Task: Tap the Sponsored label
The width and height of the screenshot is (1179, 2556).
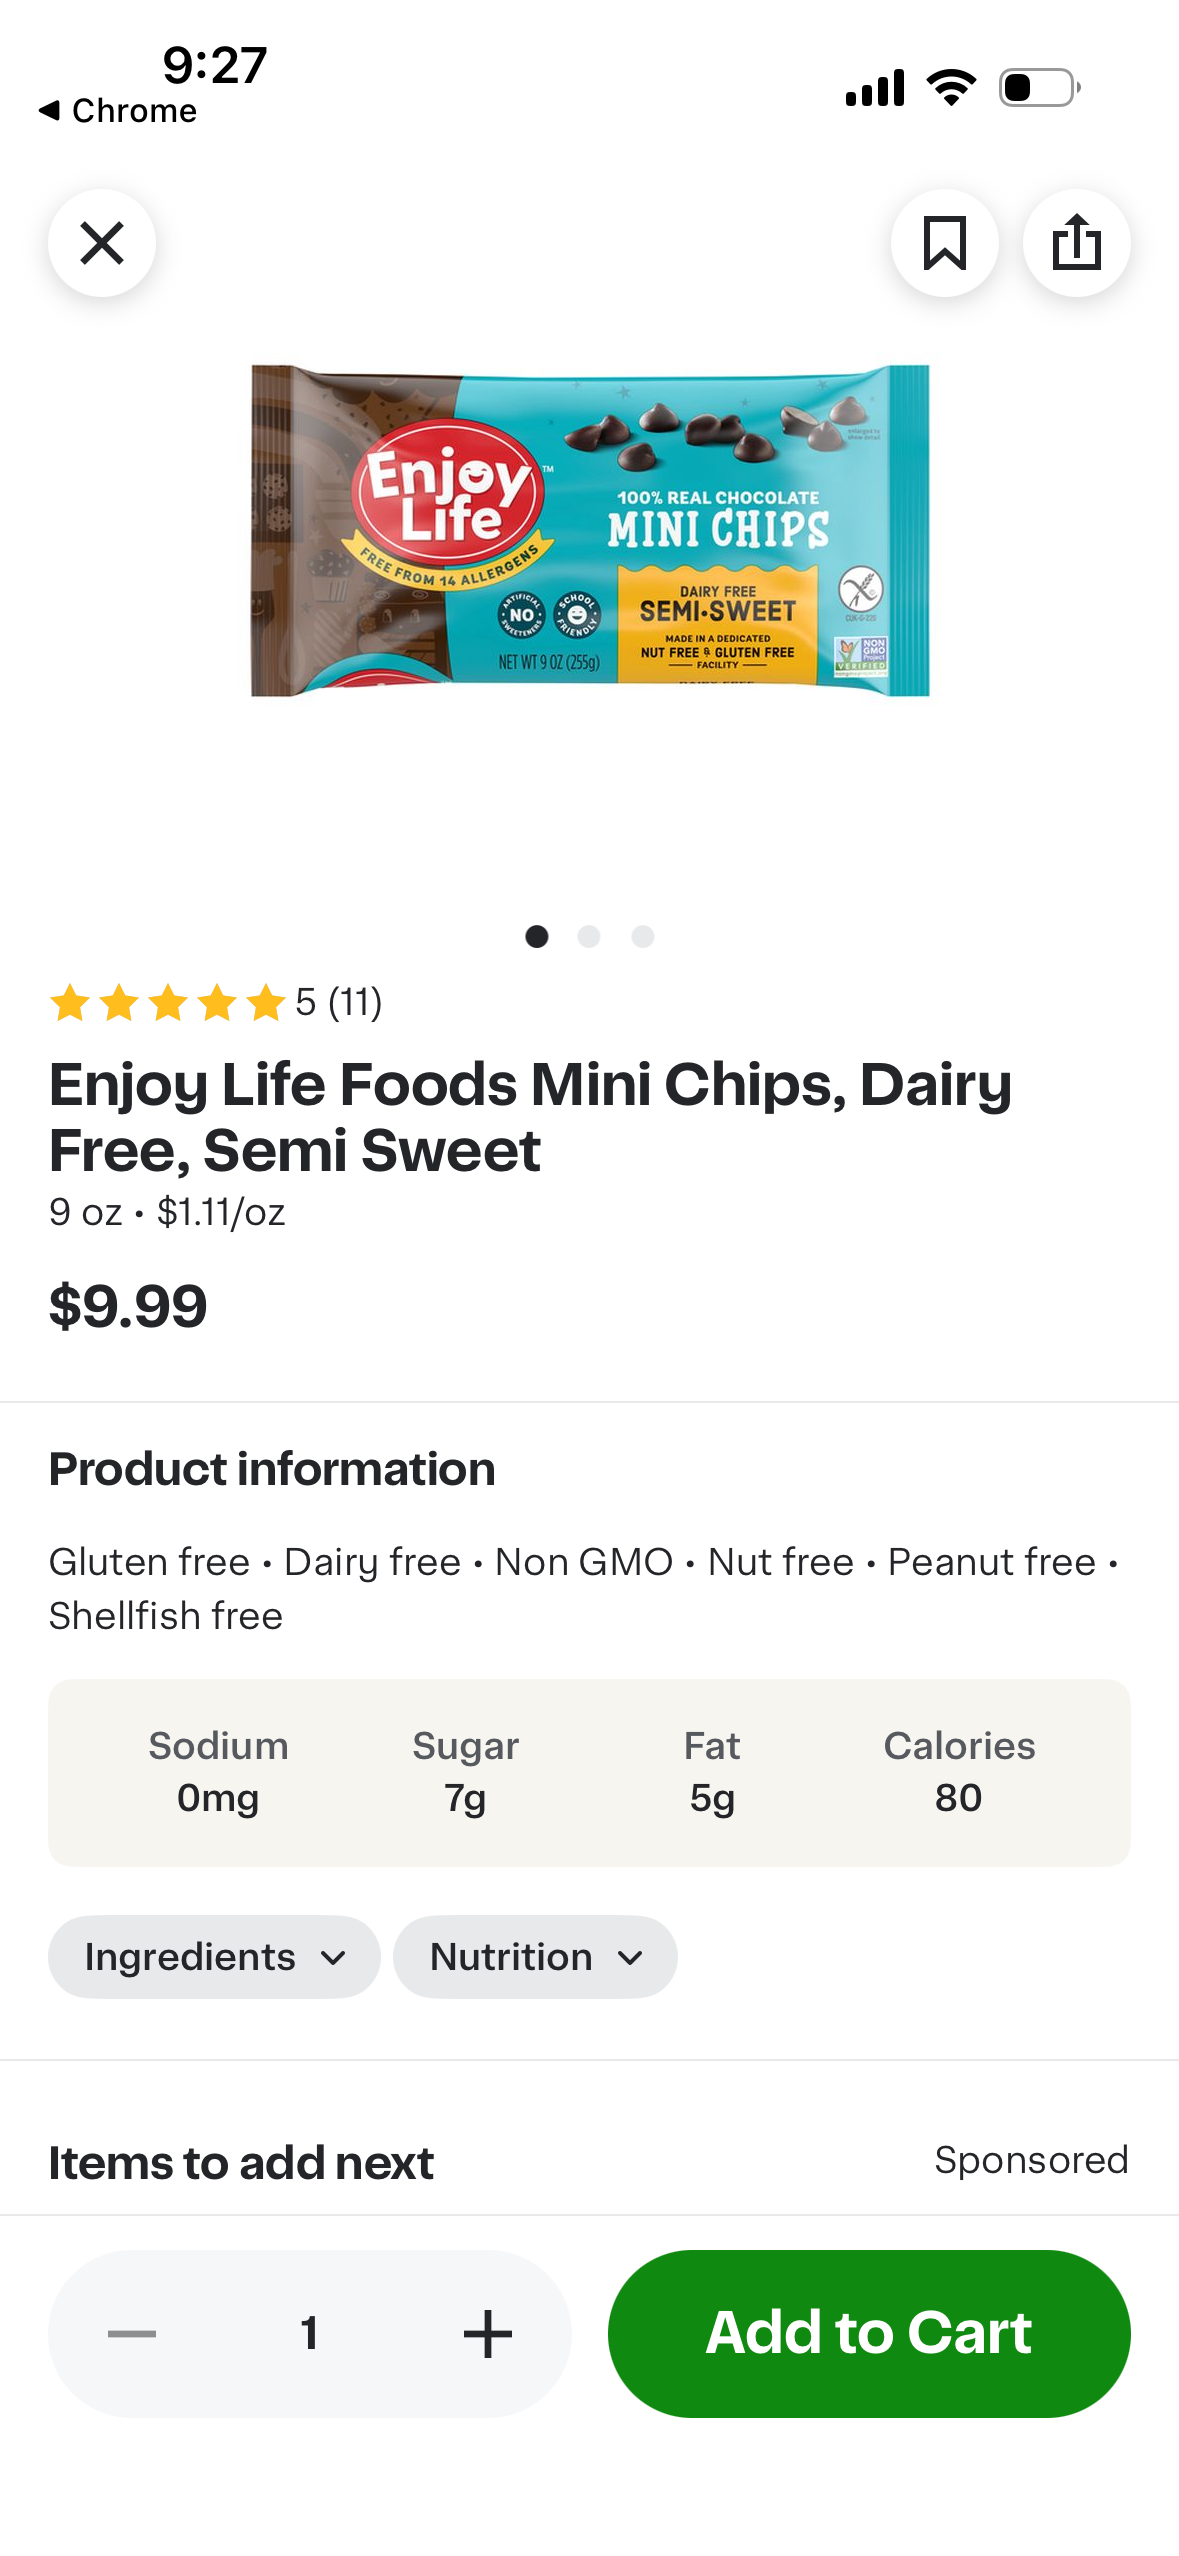Action: [1031, 2160]
